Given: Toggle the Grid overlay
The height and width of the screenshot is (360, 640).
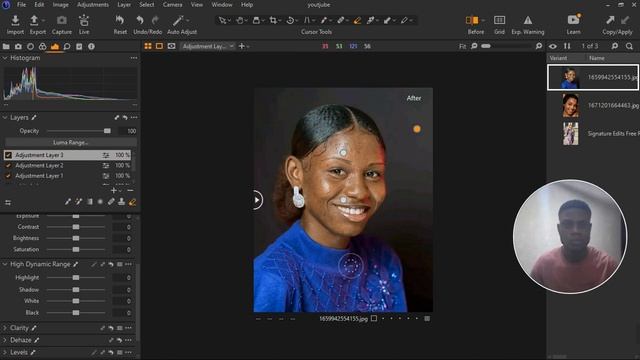Looking at the screenshot, I should [499, 20].
